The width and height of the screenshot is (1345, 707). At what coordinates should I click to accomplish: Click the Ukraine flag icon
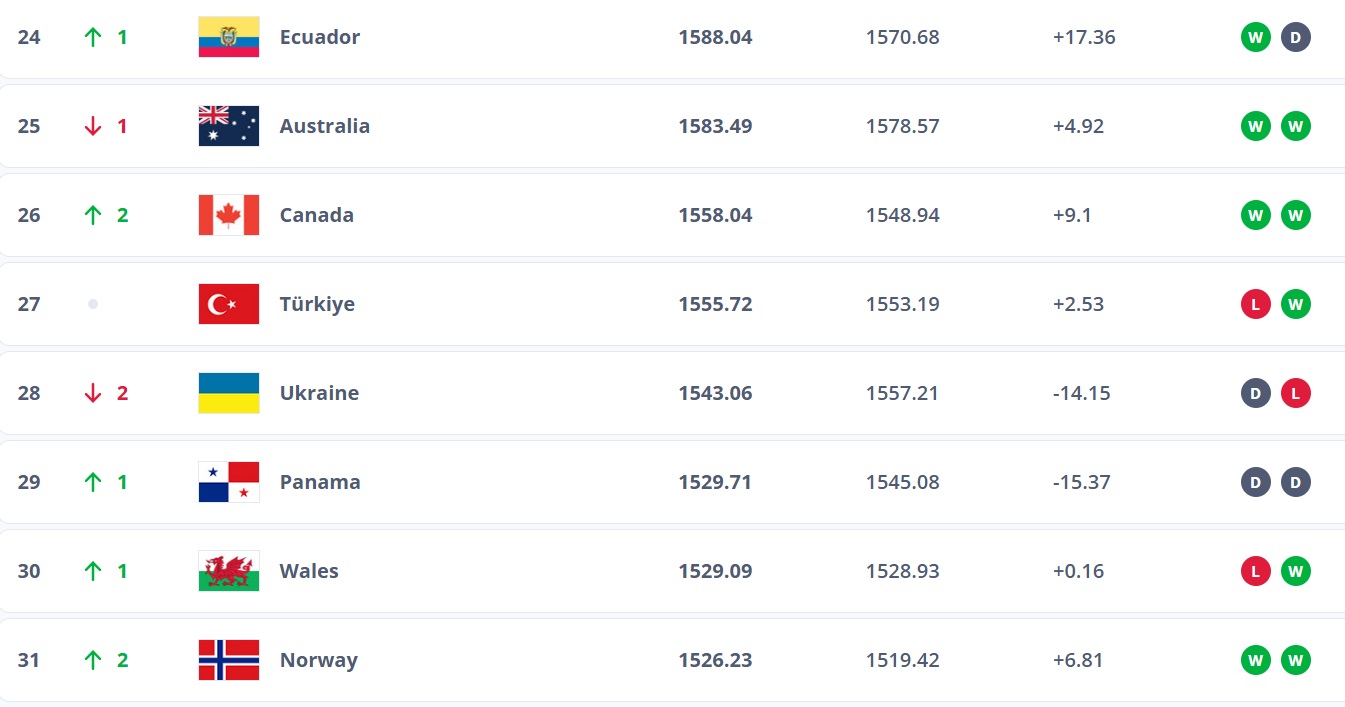pyautogui.click(x=229, y=393)
